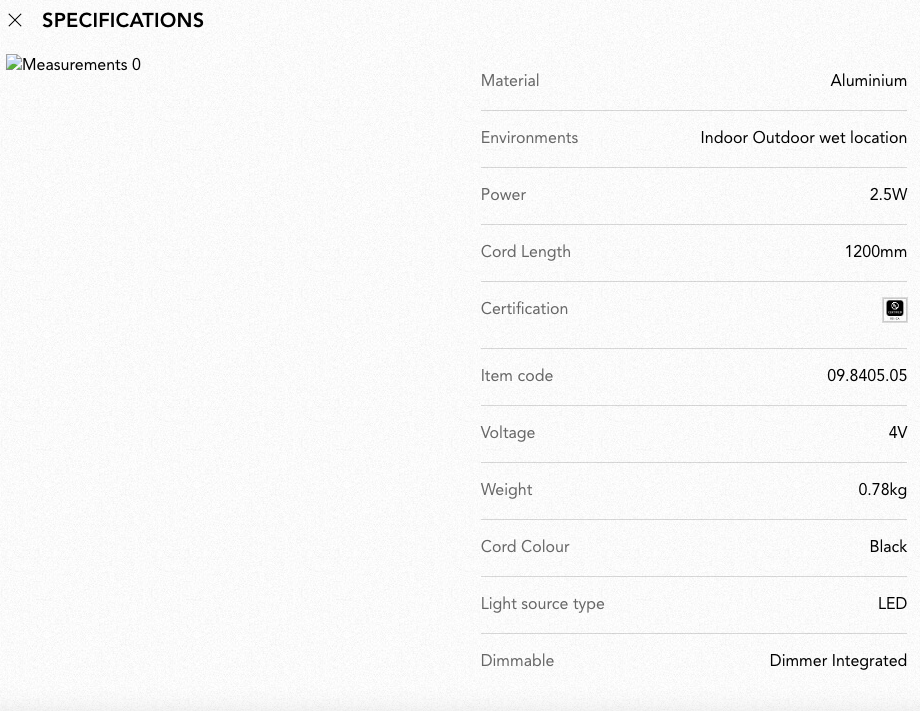Click the 1200mm cord length value

(x=875, y=252)
